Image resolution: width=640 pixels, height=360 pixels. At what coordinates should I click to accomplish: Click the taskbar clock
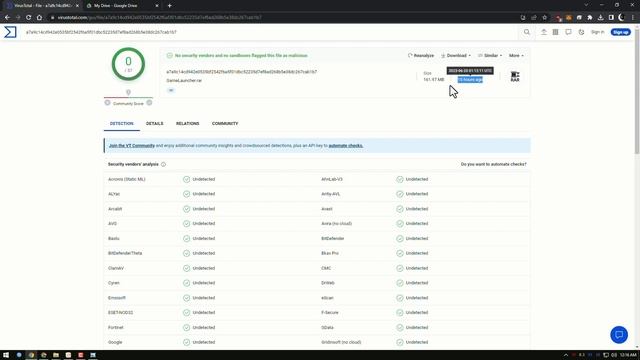pos(628,355)
